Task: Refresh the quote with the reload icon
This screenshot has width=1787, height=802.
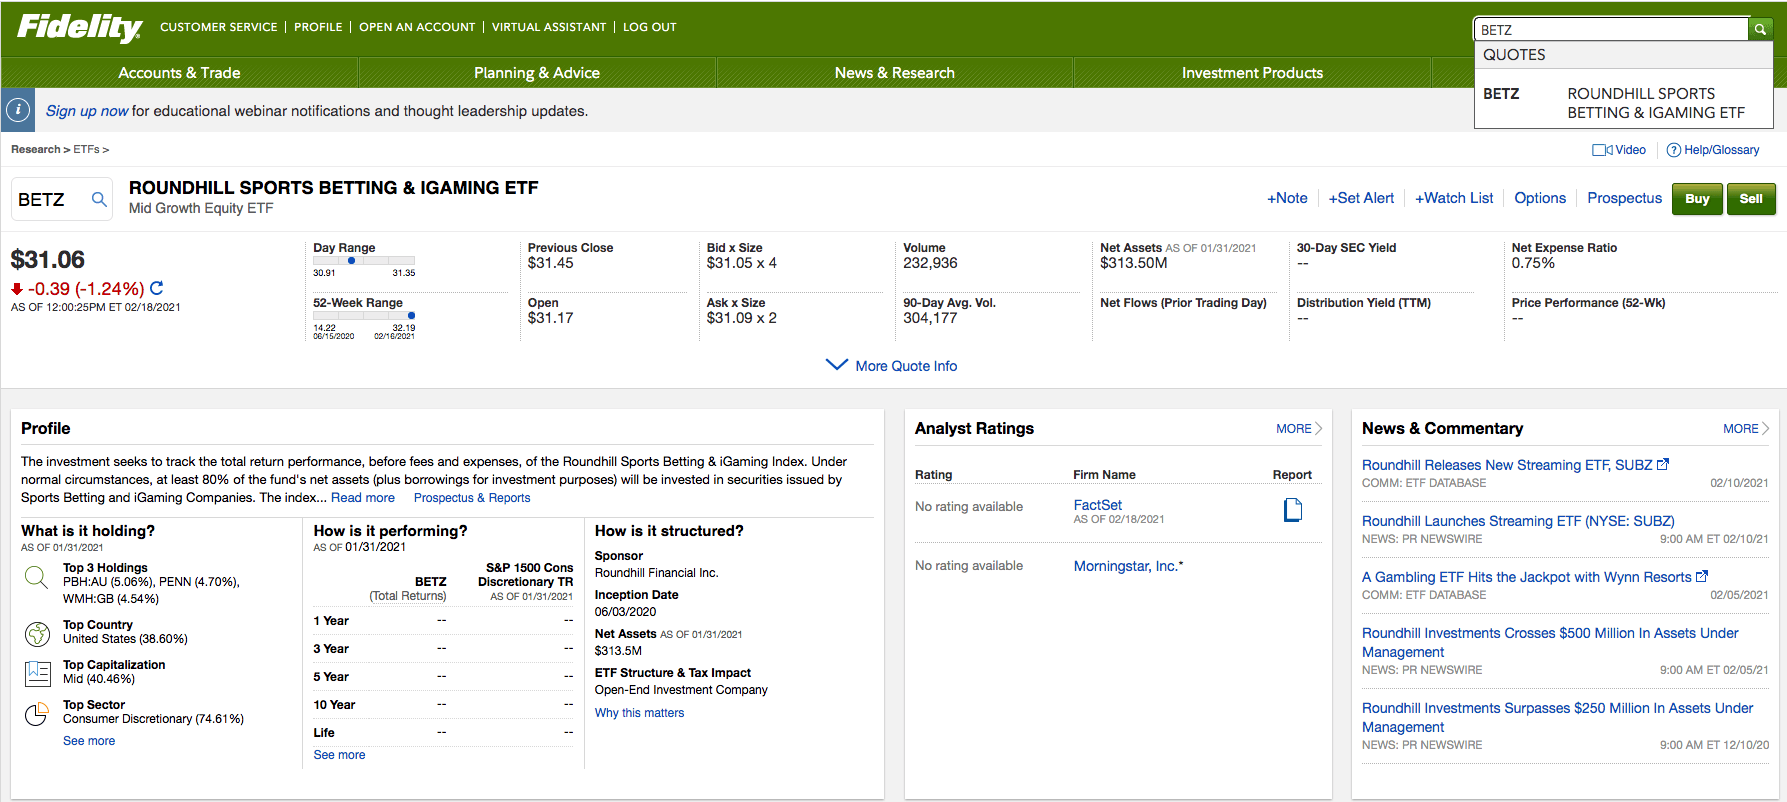Action: [157, 288]
